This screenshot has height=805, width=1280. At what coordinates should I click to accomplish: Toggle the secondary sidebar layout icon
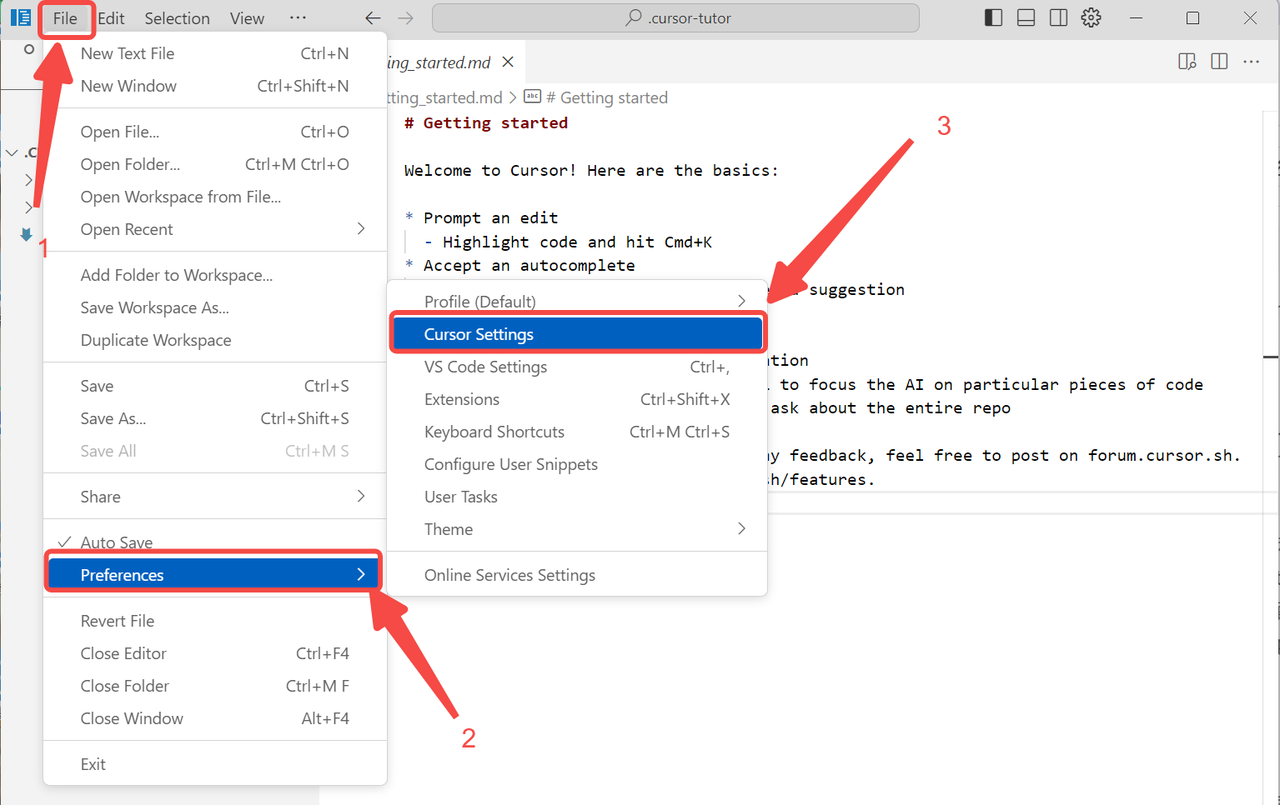(1059, 18)
